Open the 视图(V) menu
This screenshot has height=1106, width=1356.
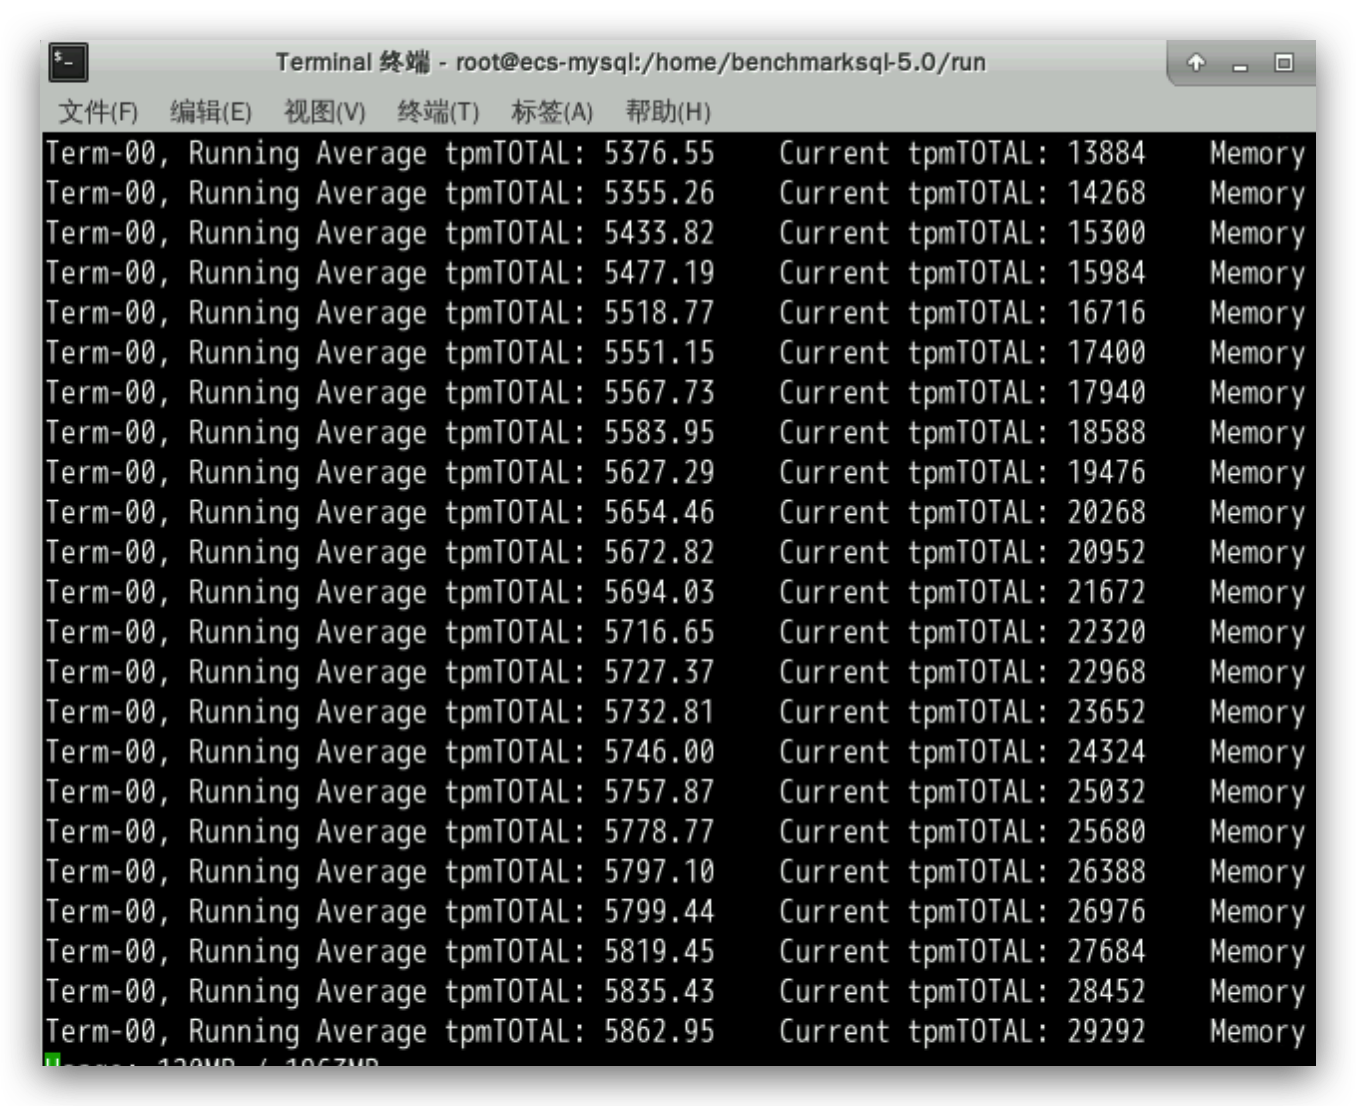[x=325, y=111]
